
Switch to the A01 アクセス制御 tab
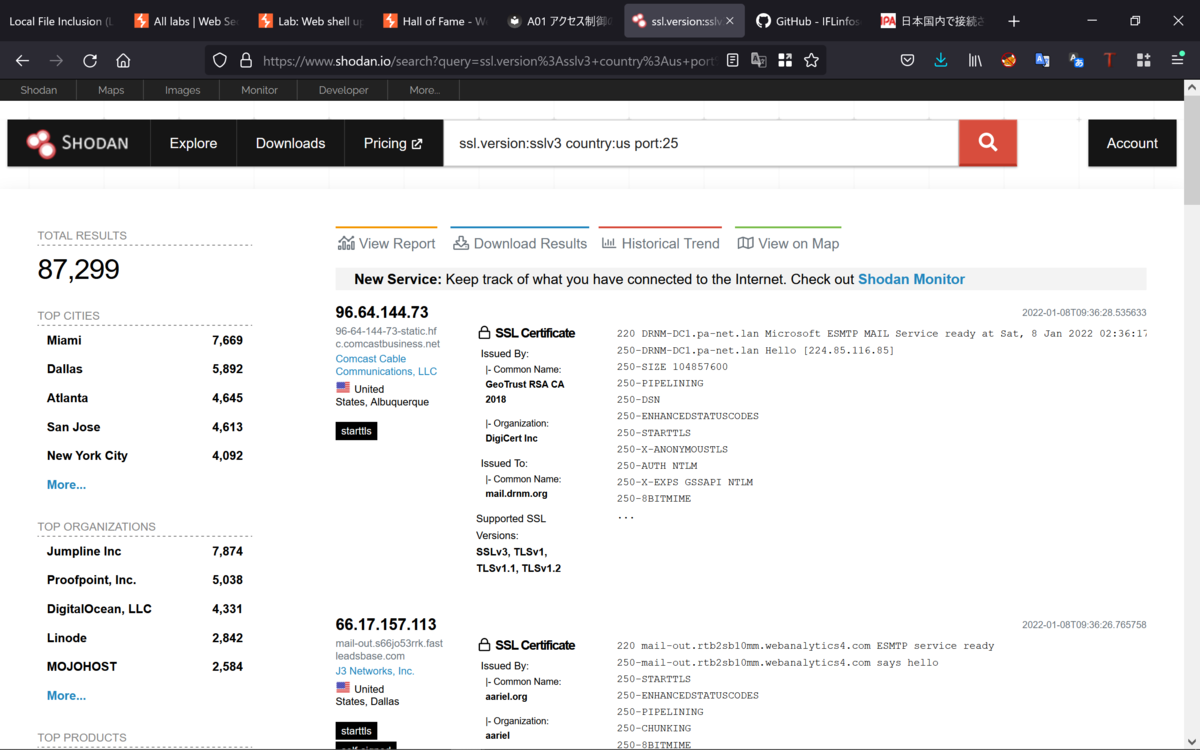point(559,21)
